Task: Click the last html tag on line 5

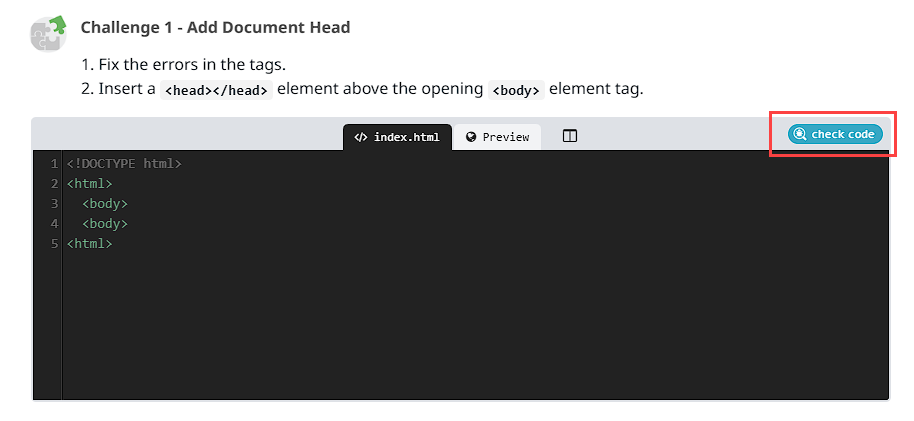Action: pyautogui.click(x=90, y=243)
